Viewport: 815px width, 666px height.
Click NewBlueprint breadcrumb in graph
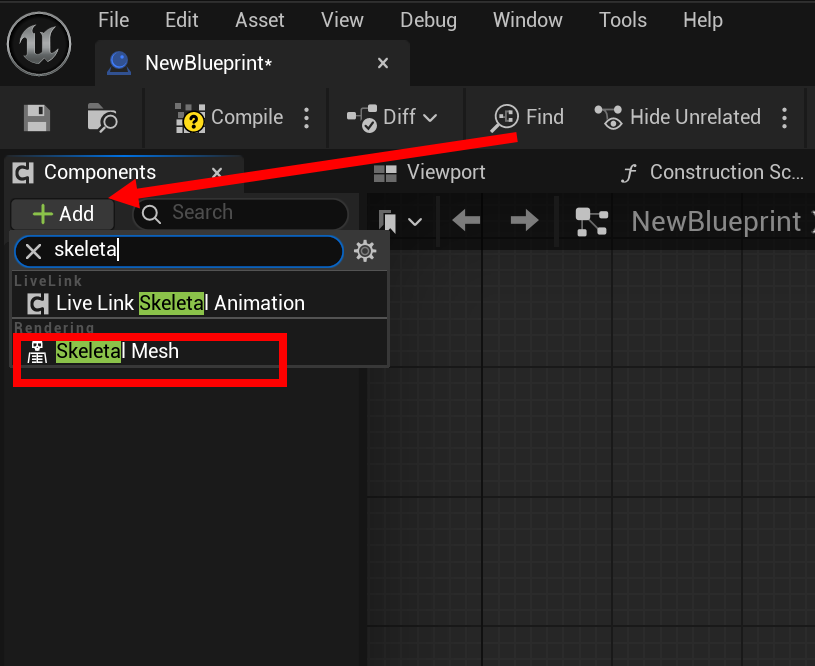coord(716,221)
